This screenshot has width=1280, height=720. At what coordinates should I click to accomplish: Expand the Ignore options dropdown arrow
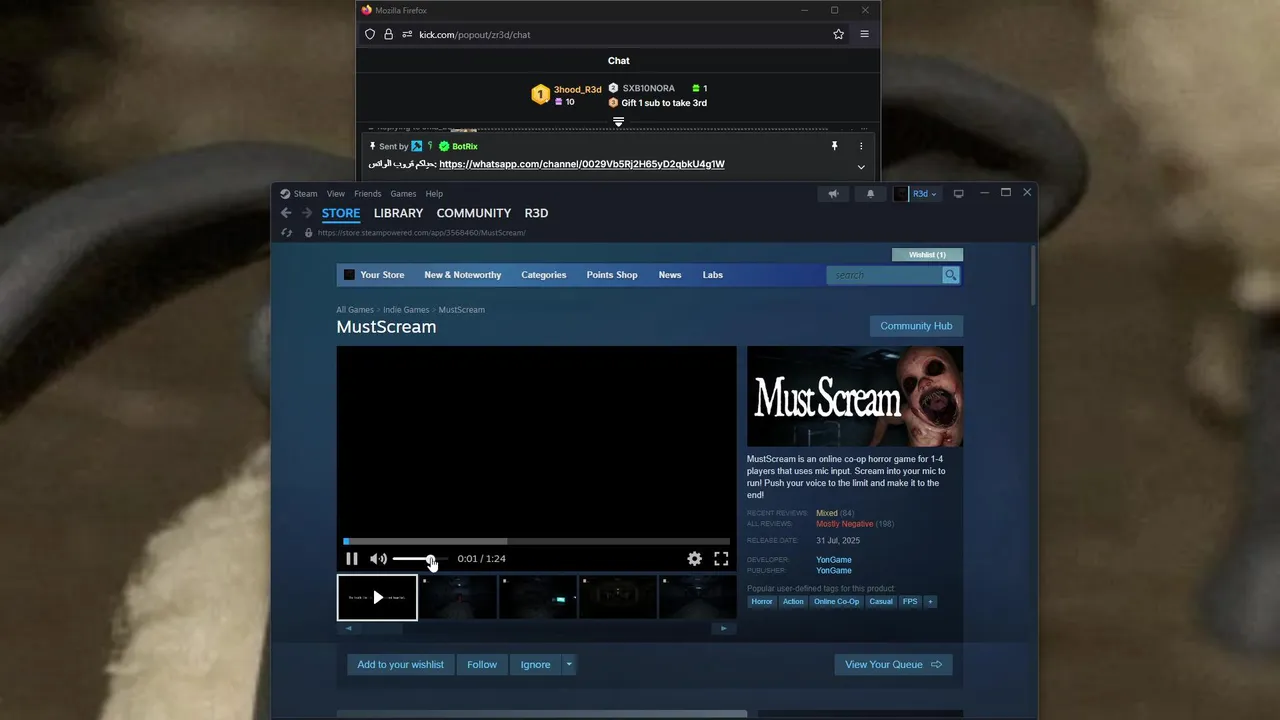pyautogui.click(x=569, y=664)
